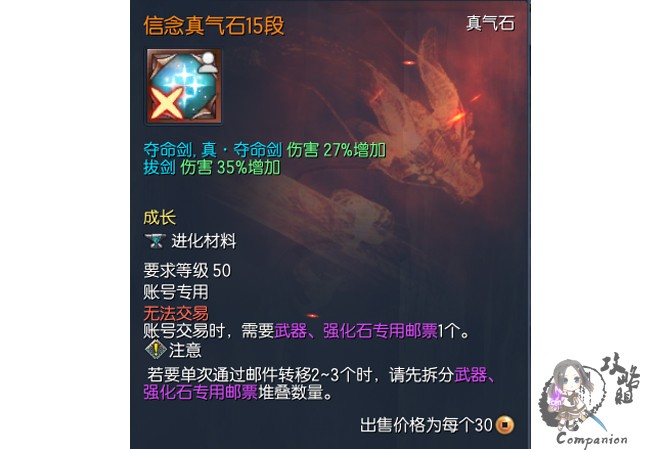Click the 成长 section heading
This screenshot has width=650, height=450.
coord(160,218)
